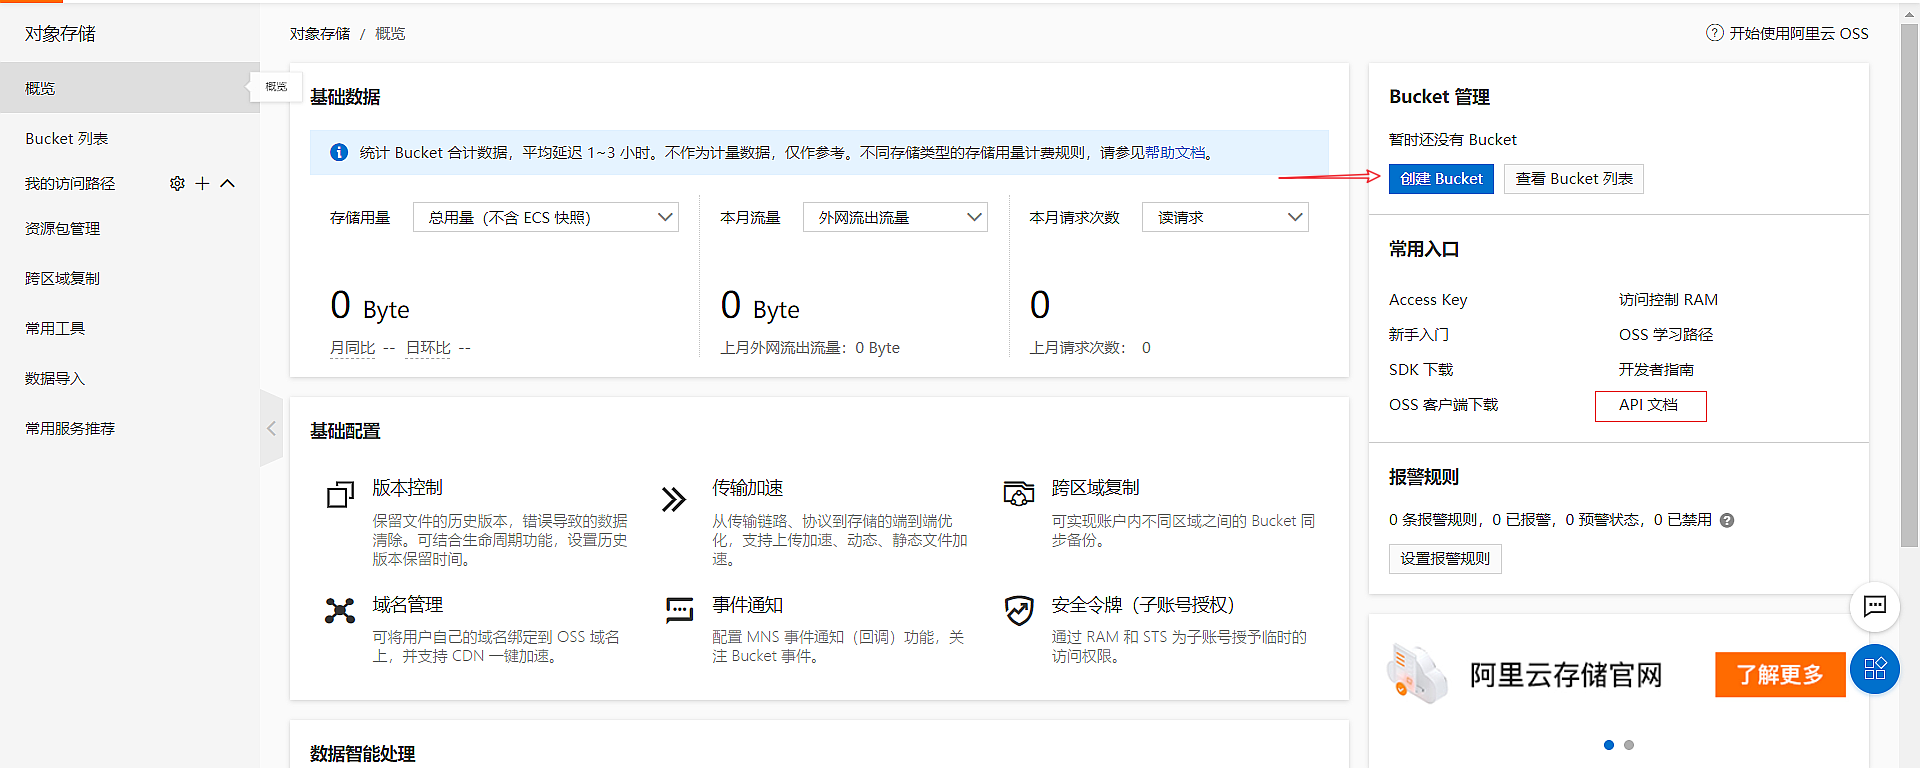Viewport: 1920px width, 768px height.
Task: Click the 创建 Bucket button
Action: 1441,179
